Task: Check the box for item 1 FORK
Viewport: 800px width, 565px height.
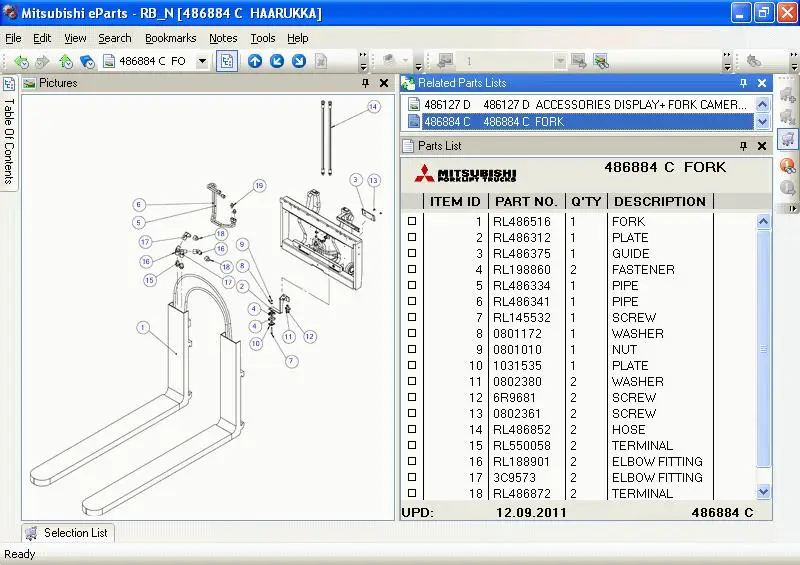Action: [412, 221]
